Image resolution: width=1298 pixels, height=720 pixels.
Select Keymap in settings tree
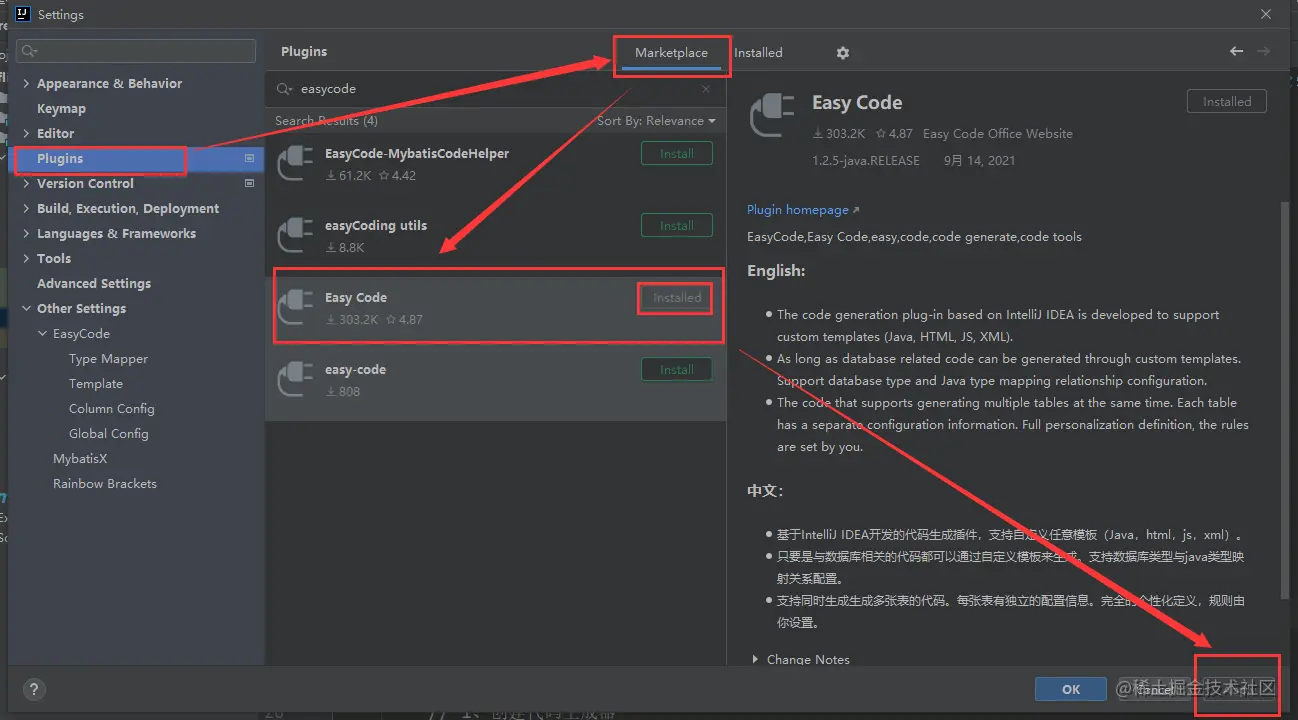pyautogui.click(x=61, y=109)
